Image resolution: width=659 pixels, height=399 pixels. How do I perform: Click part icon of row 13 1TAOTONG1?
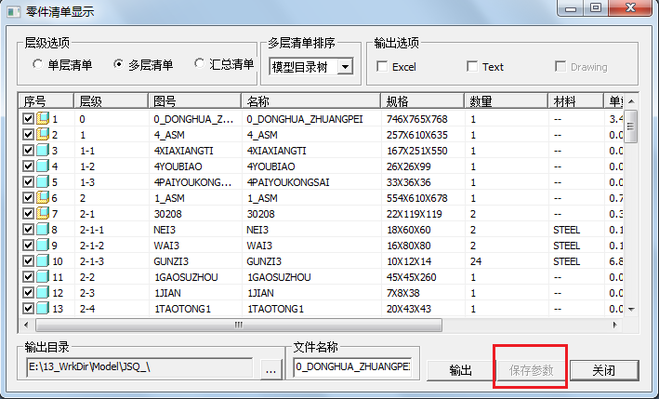(x=42, y=308)
